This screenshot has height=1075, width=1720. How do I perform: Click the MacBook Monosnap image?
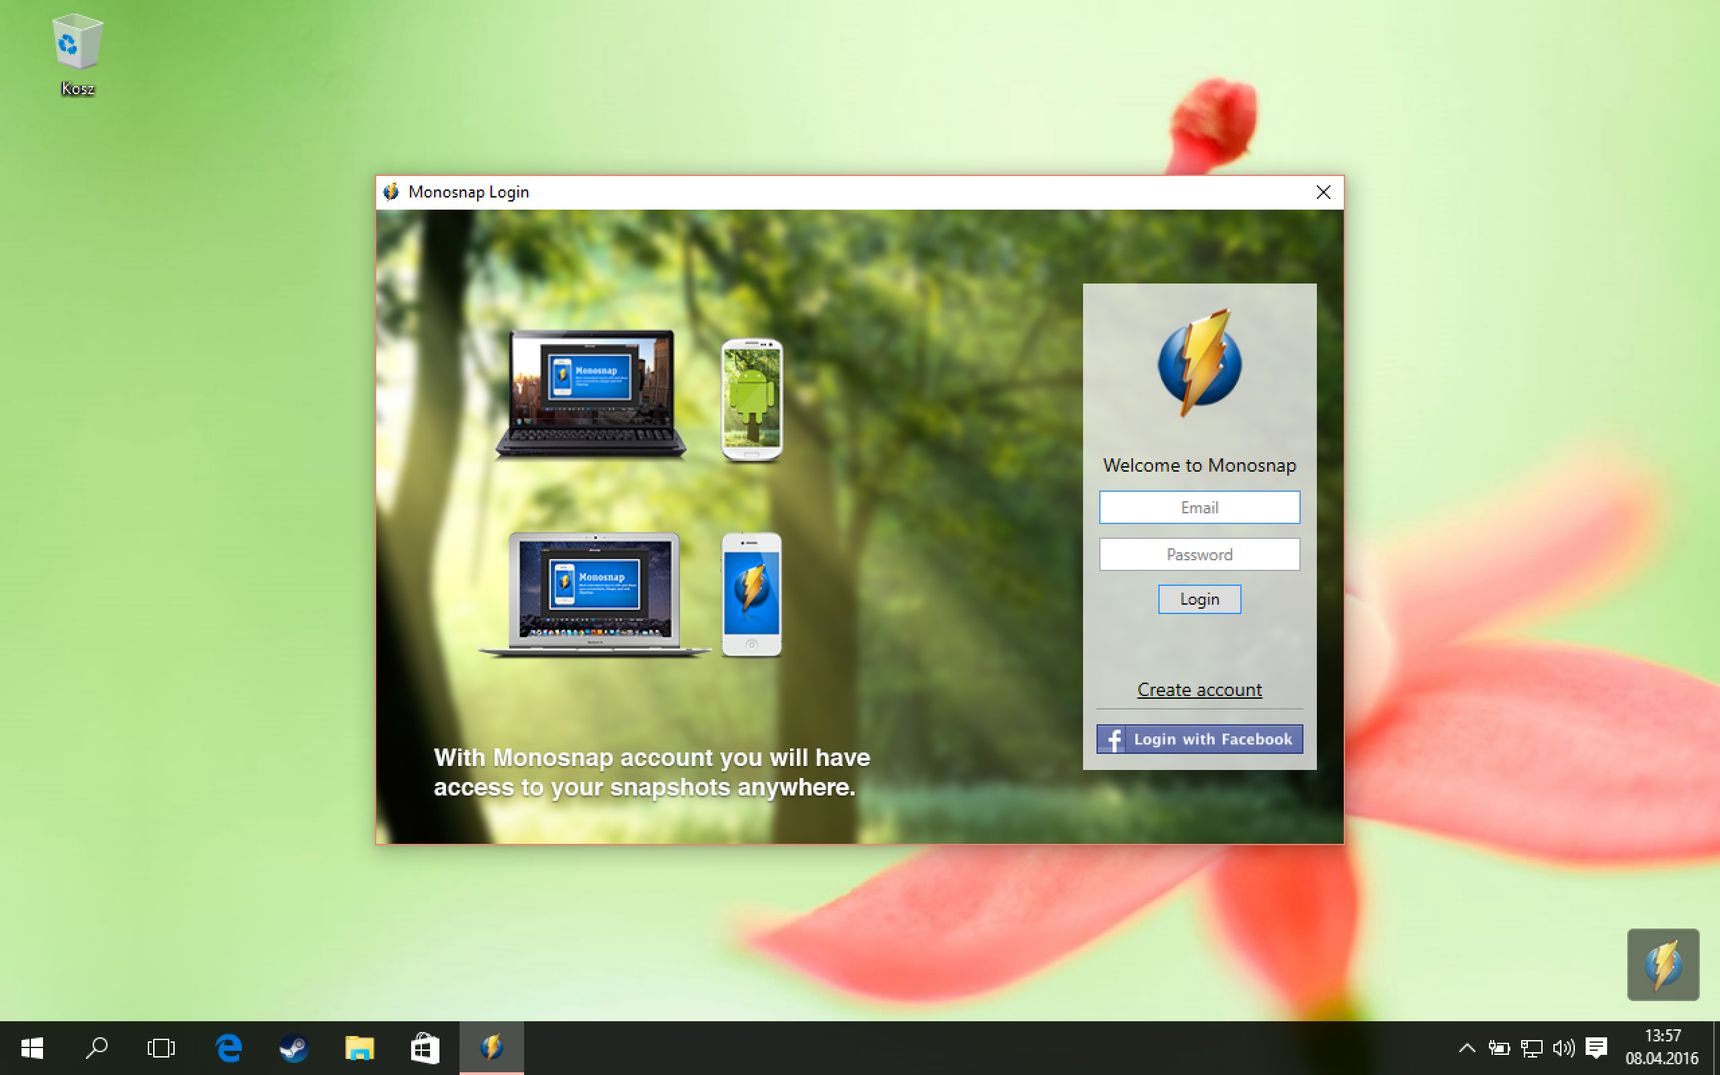tap(595, 595)
